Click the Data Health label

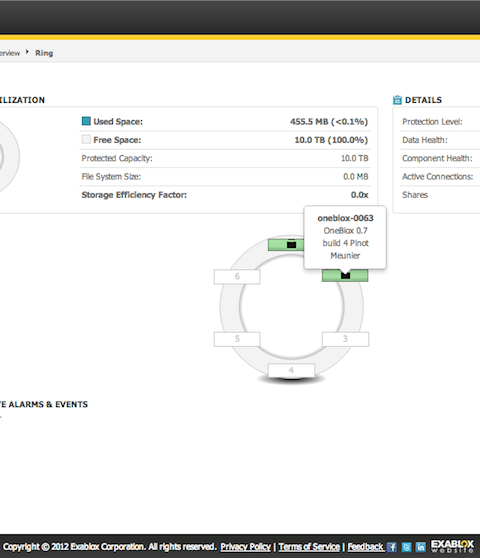pos(424,140)
